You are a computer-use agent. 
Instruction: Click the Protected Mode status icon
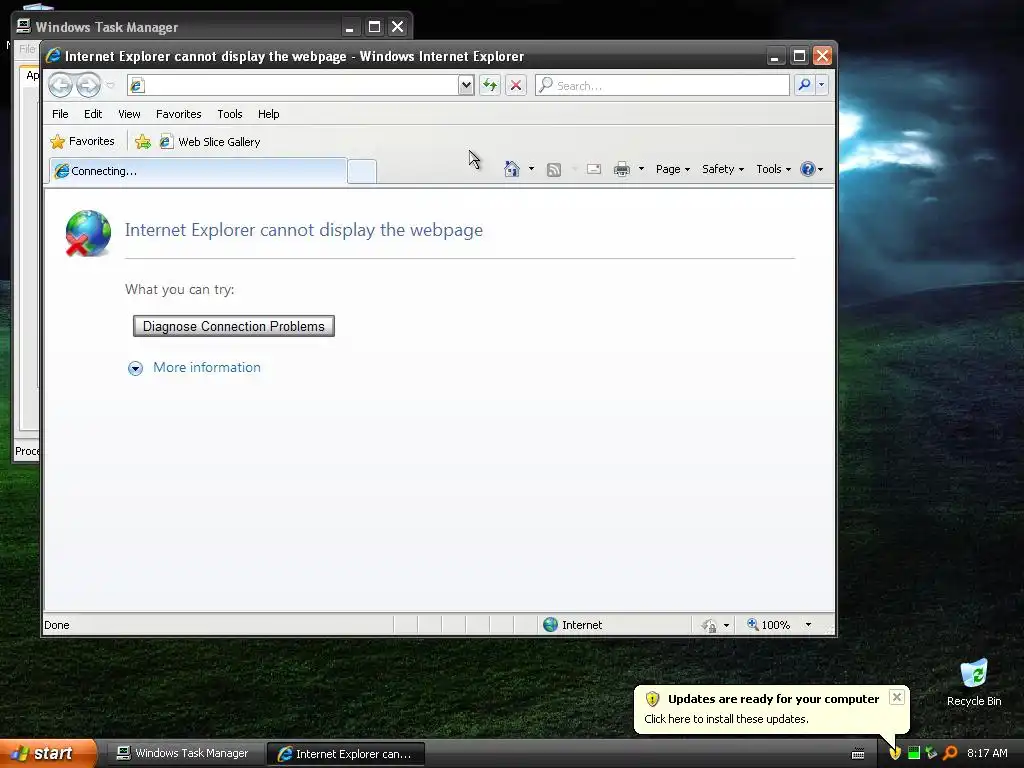tap(709, 626)
